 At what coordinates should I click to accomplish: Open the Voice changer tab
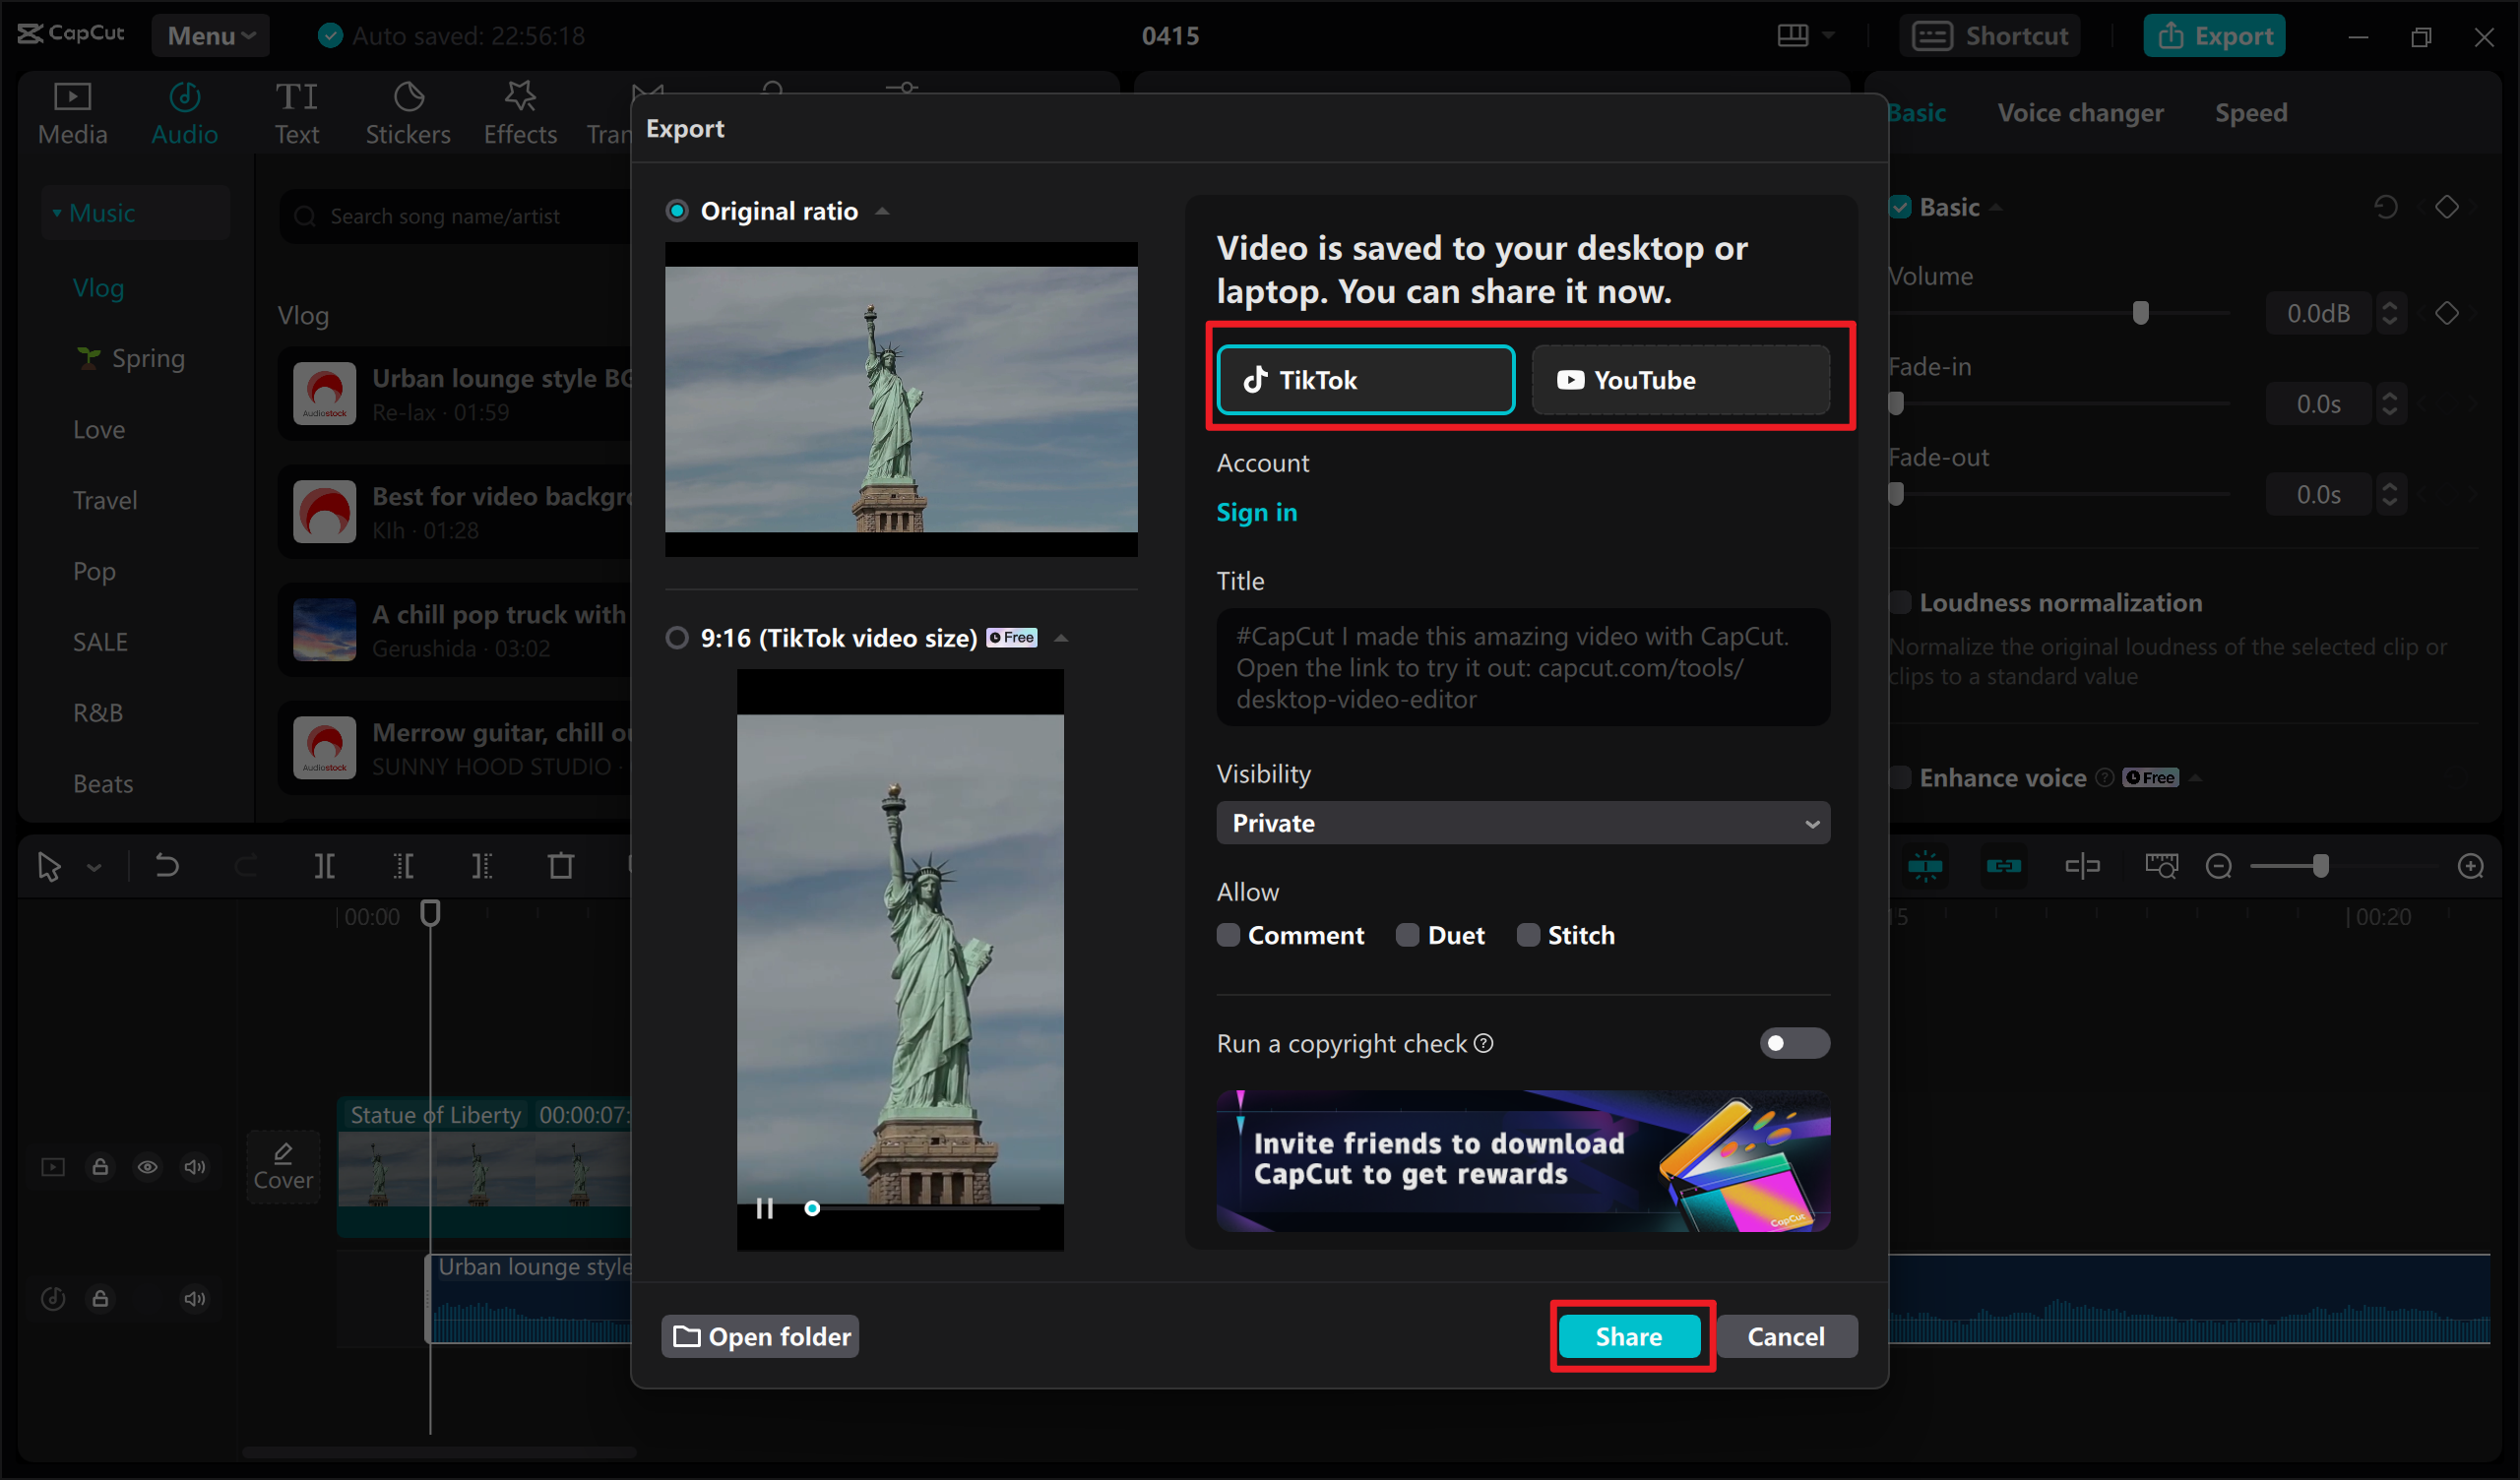(2080, 113)
